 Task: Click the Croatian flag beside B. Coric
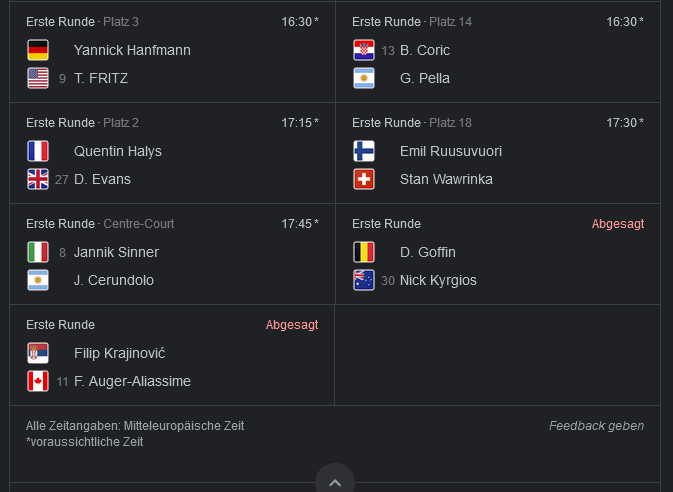[x=364, y=50]
